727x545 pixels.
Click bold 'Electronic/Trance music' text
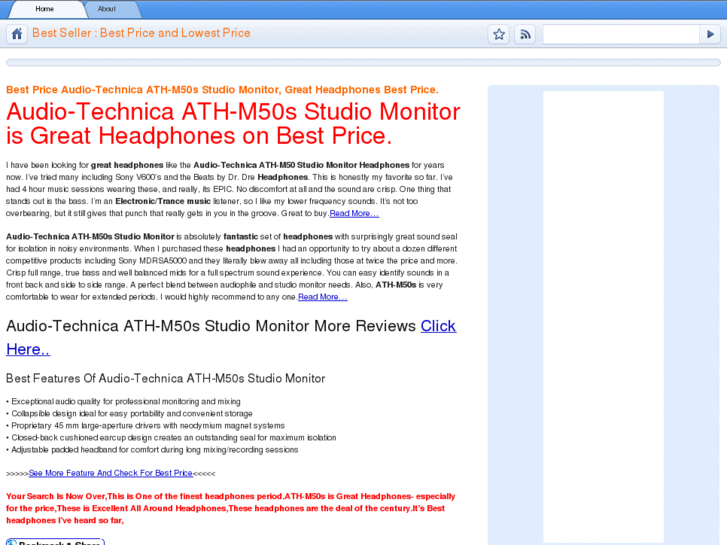[x=163, y=201]
